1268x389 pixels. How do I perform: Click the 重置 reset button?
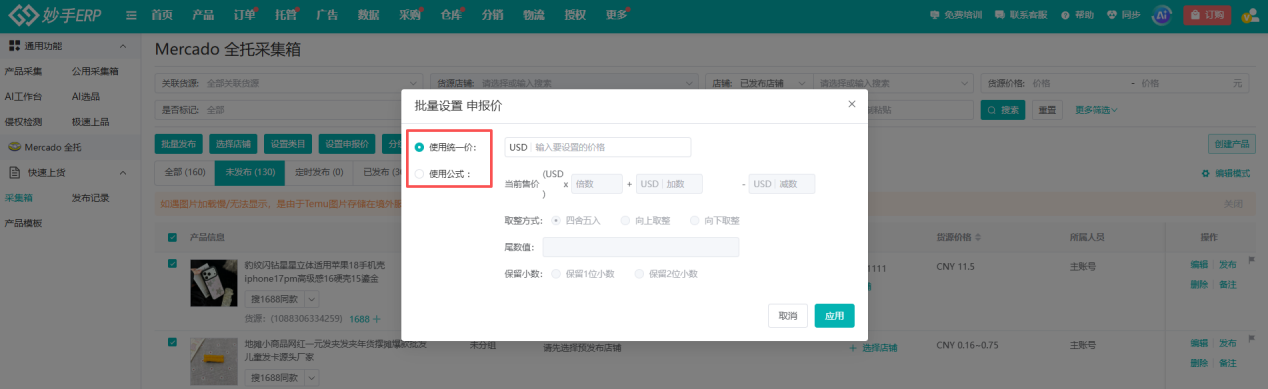coord(1047,109)
